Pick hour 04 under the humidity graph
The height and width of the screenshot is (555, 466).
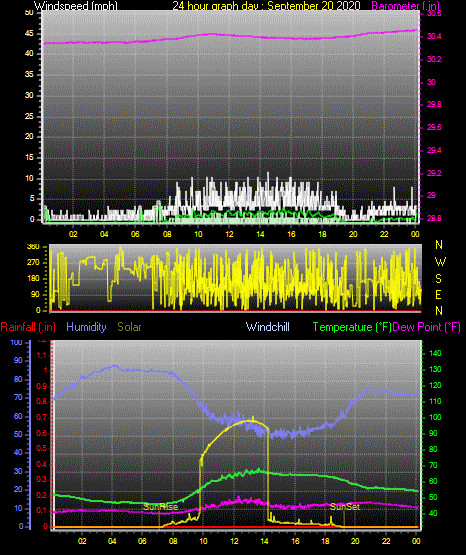112,541
